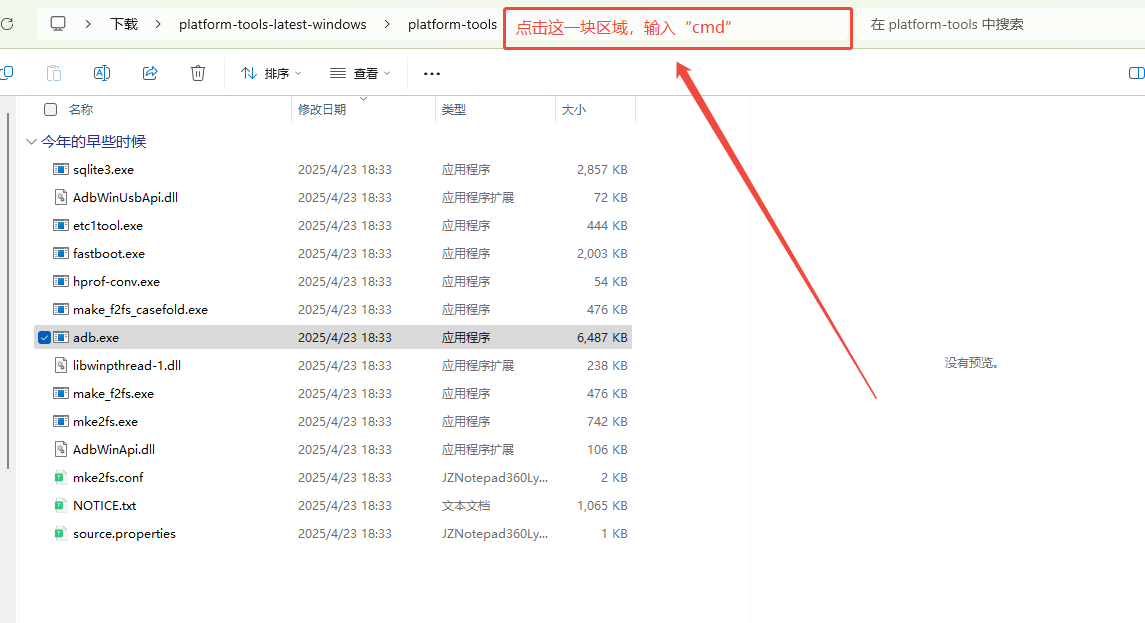
Task: Click the rename icon in toolbar
Action: click(102, 73)
